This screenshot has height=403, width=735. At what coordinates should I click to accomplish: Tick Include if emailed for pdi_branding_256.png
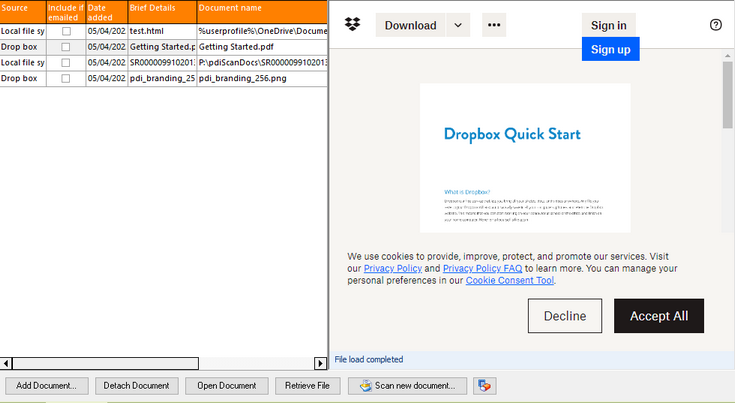pyautogui.click(x=66, y=78)
